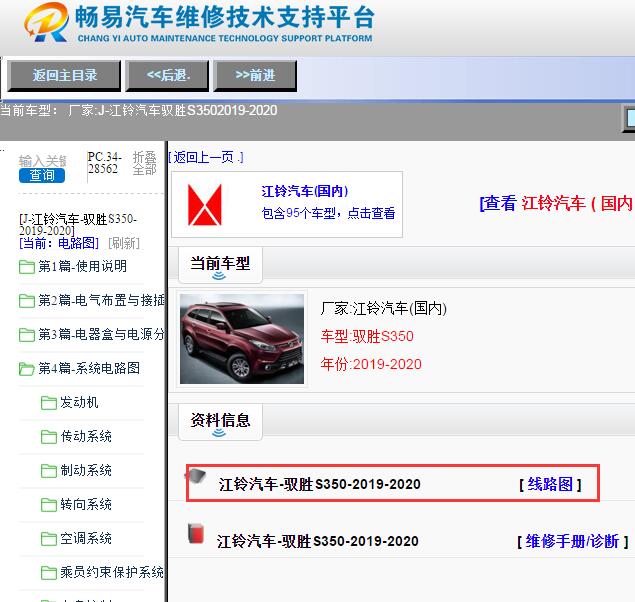Click the Chang Yi platform R logo
Viewport: 635px width, 602px height.
tap(46, 22)
